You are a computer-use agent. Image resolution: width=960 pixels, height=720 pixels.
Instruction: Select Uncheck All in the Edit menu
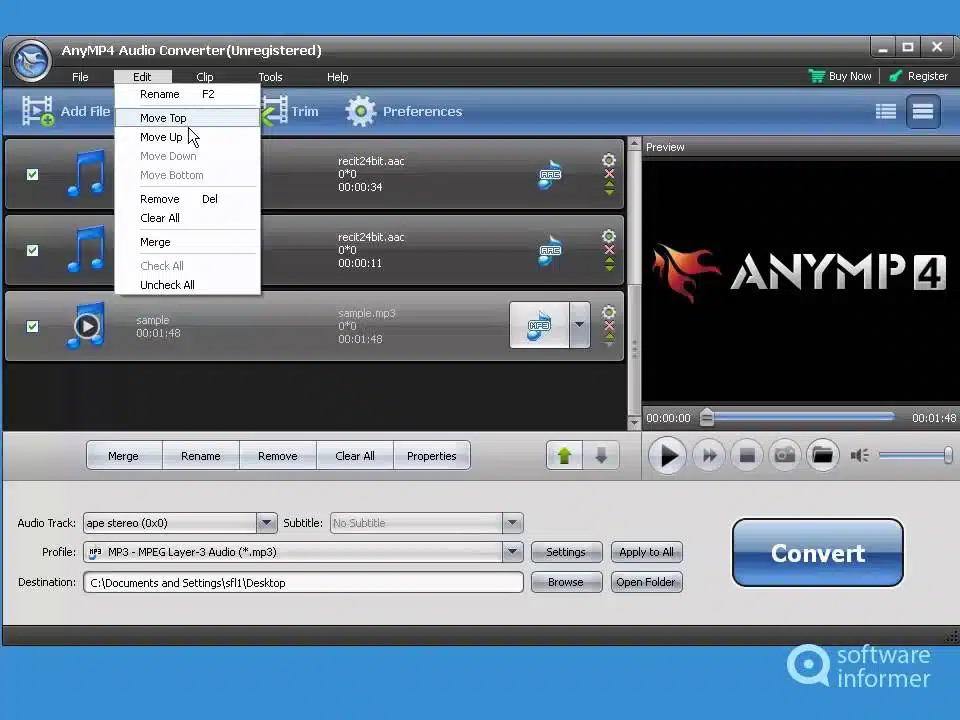point(167,285)
